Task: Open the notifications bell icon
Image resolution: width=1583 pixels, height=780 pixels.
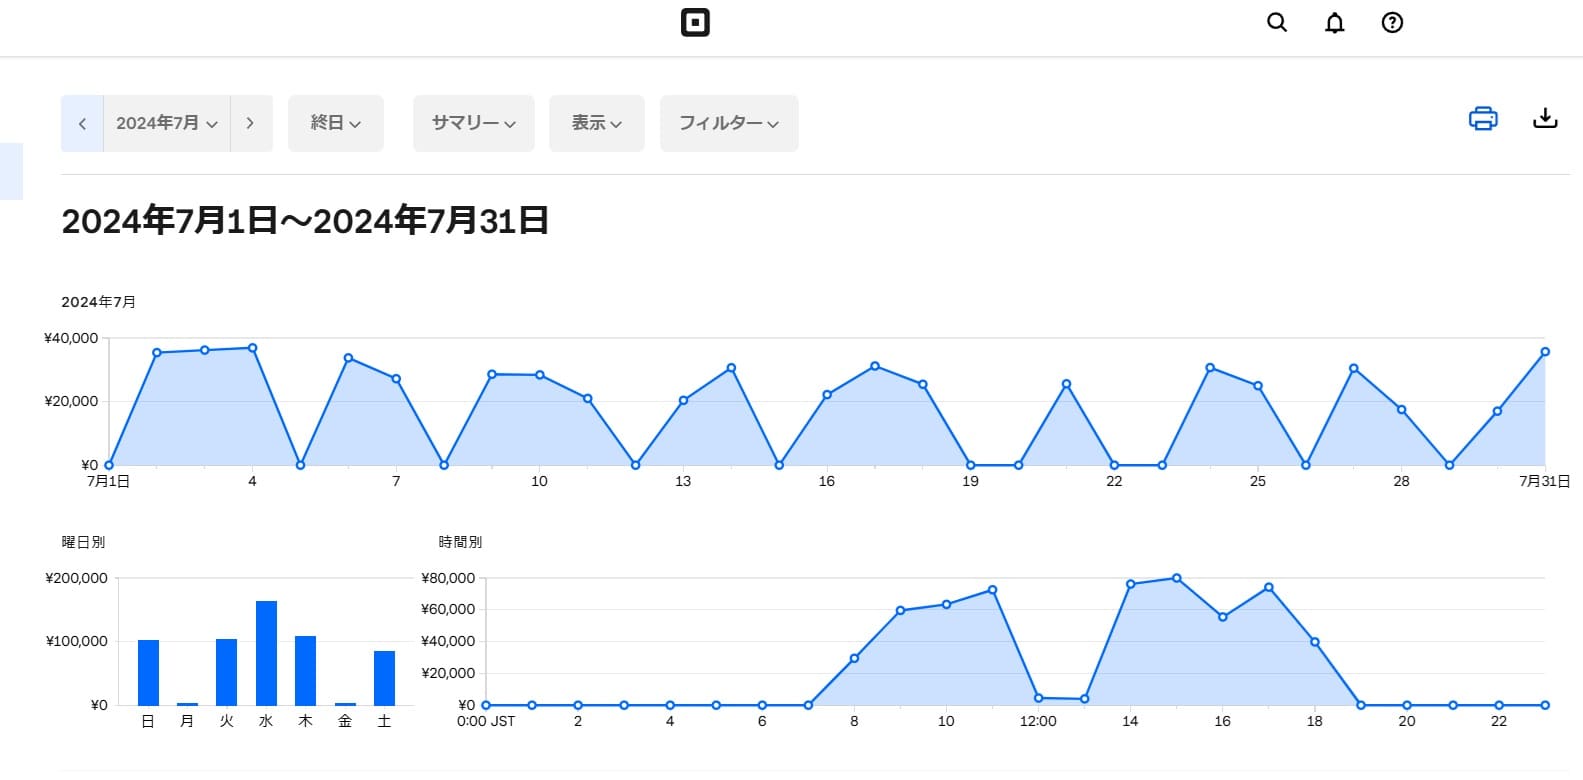Action: click(1335, 22)
